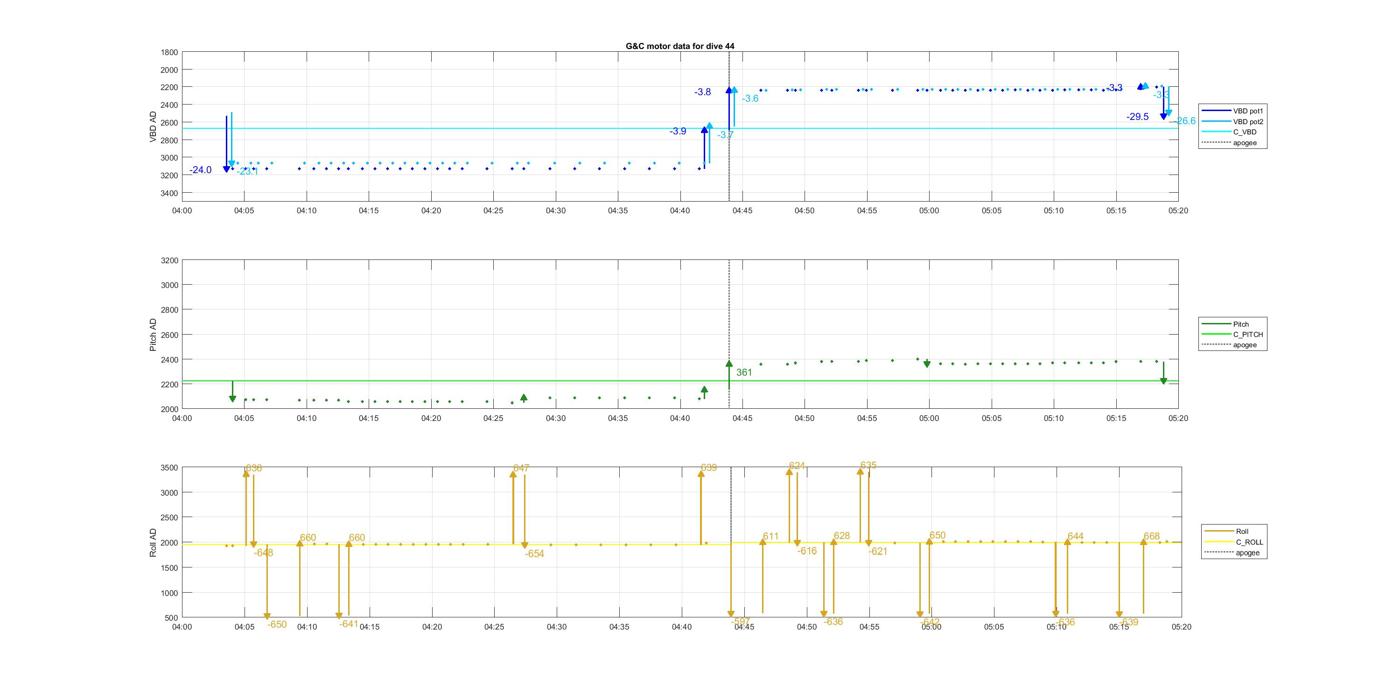The image size is (1400, 693).
Task: Click the '611' roll data label
Action: 771,537
